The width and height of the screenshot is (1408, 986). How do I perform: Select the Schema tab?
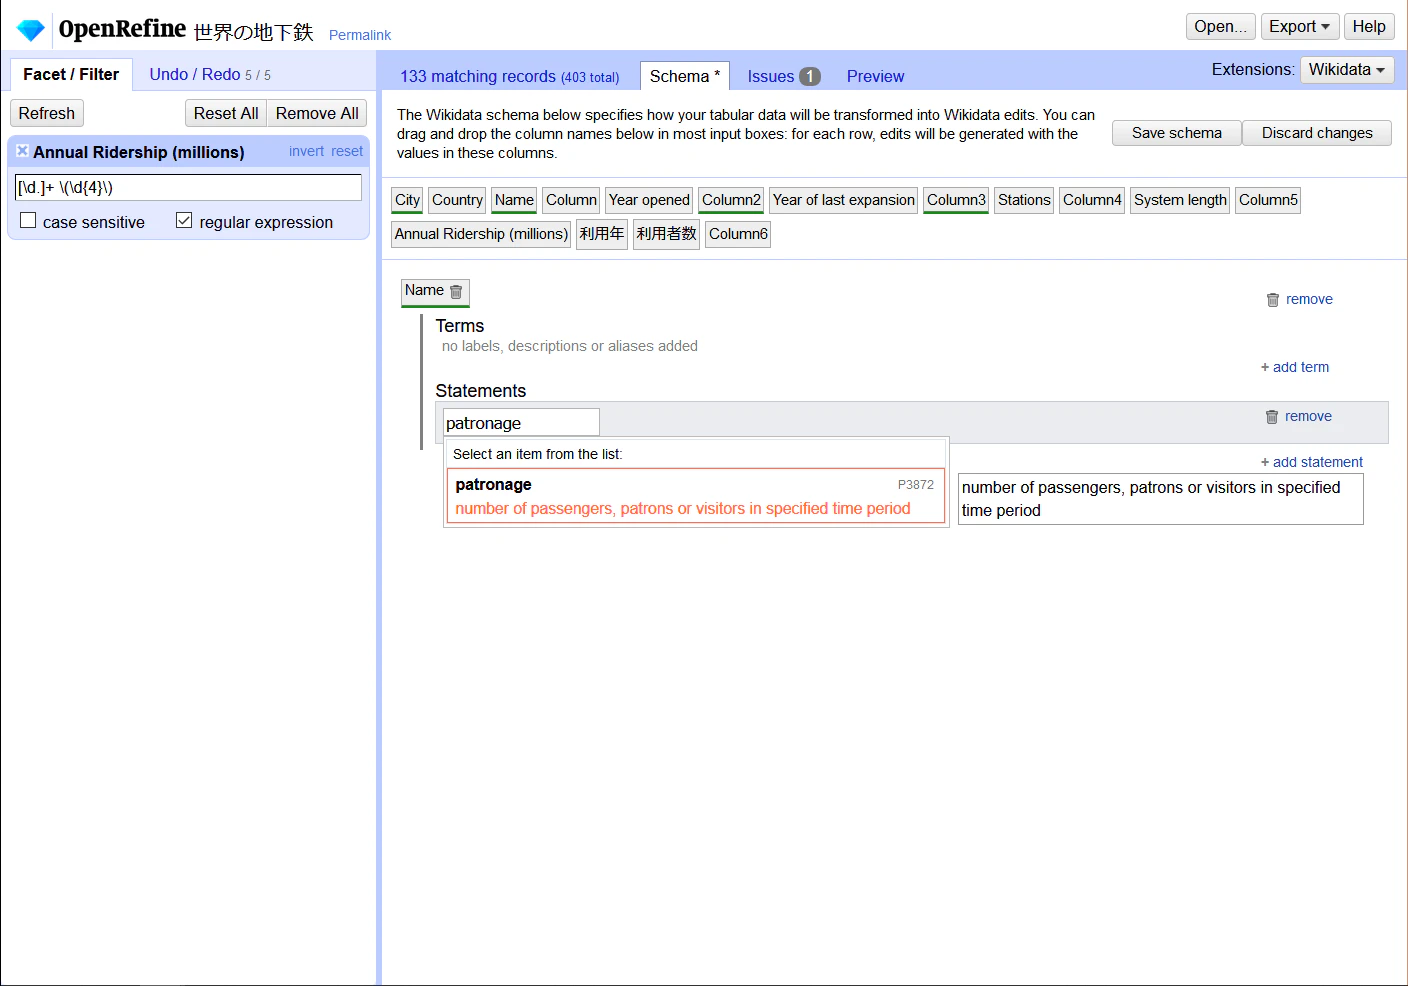[685, 76]
